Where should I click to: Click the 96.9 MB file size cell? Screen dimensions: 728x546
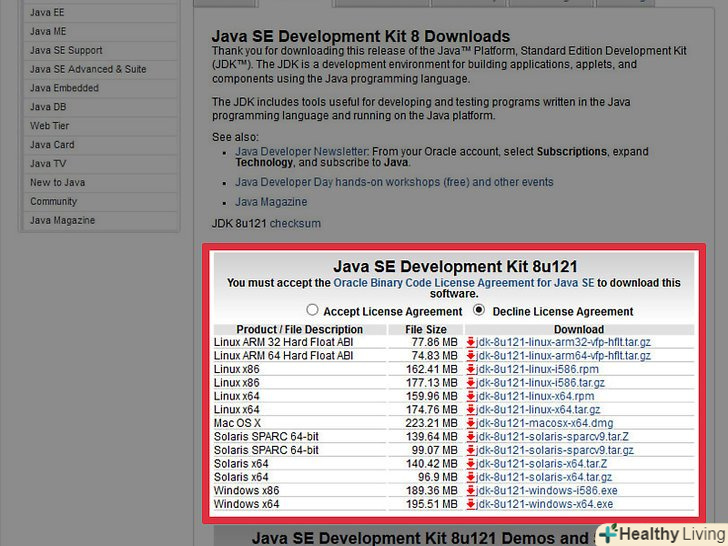pos(438,477)
